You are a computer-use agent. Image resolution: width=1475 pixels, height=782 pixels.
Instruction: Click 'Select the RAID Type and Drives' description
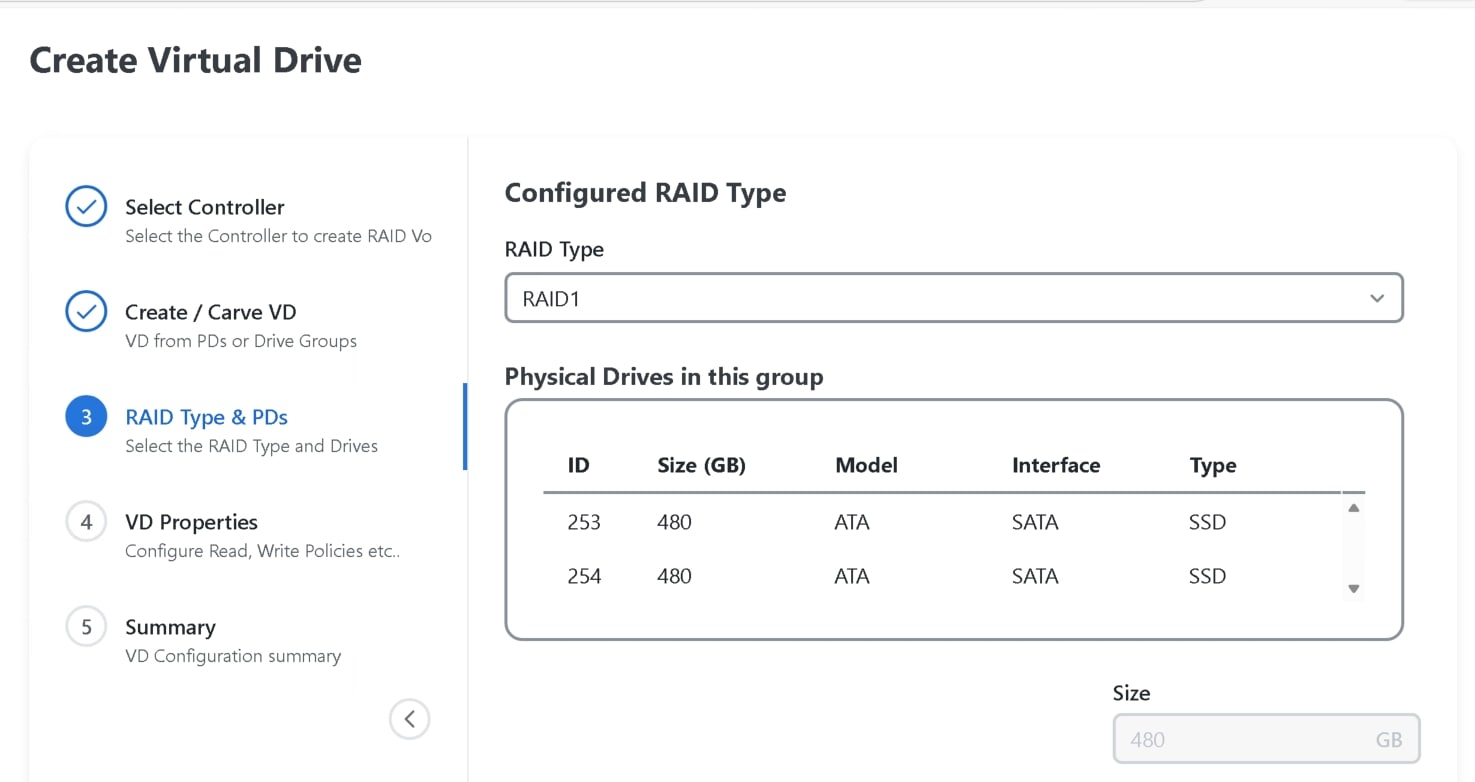click(251, 446)
